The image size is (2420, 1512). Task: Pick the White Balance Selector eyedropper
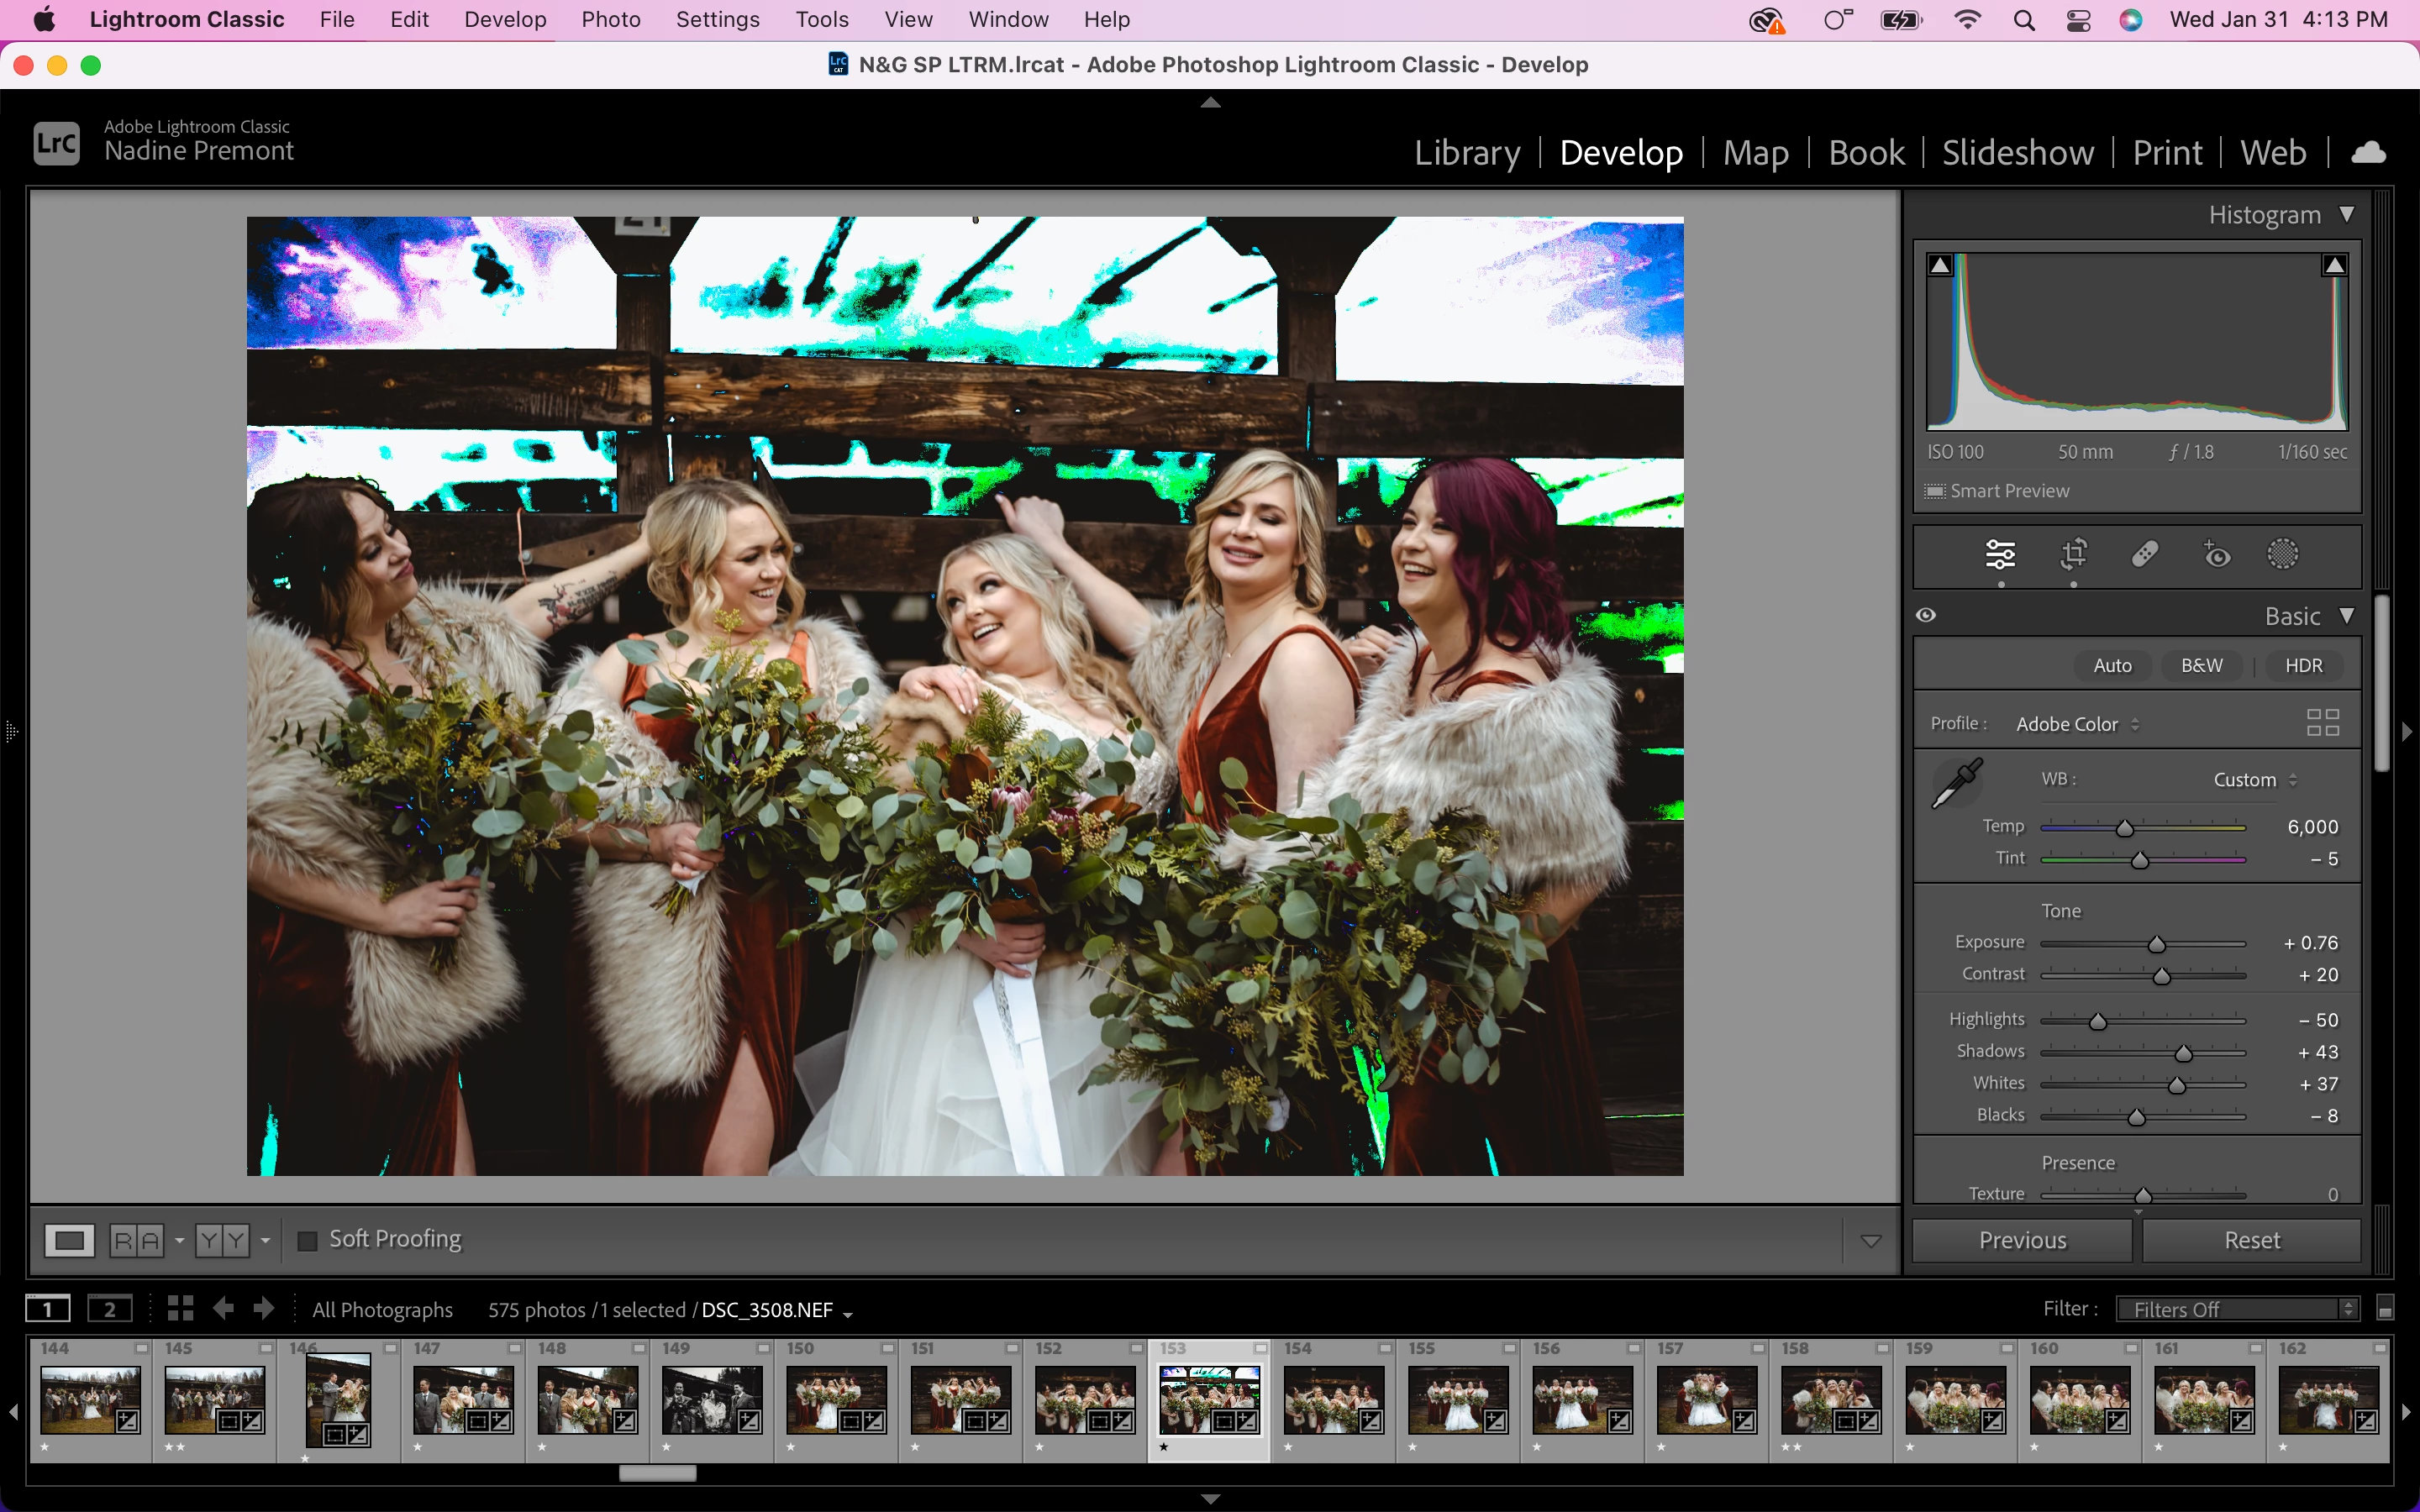[x=1957, y=783]
